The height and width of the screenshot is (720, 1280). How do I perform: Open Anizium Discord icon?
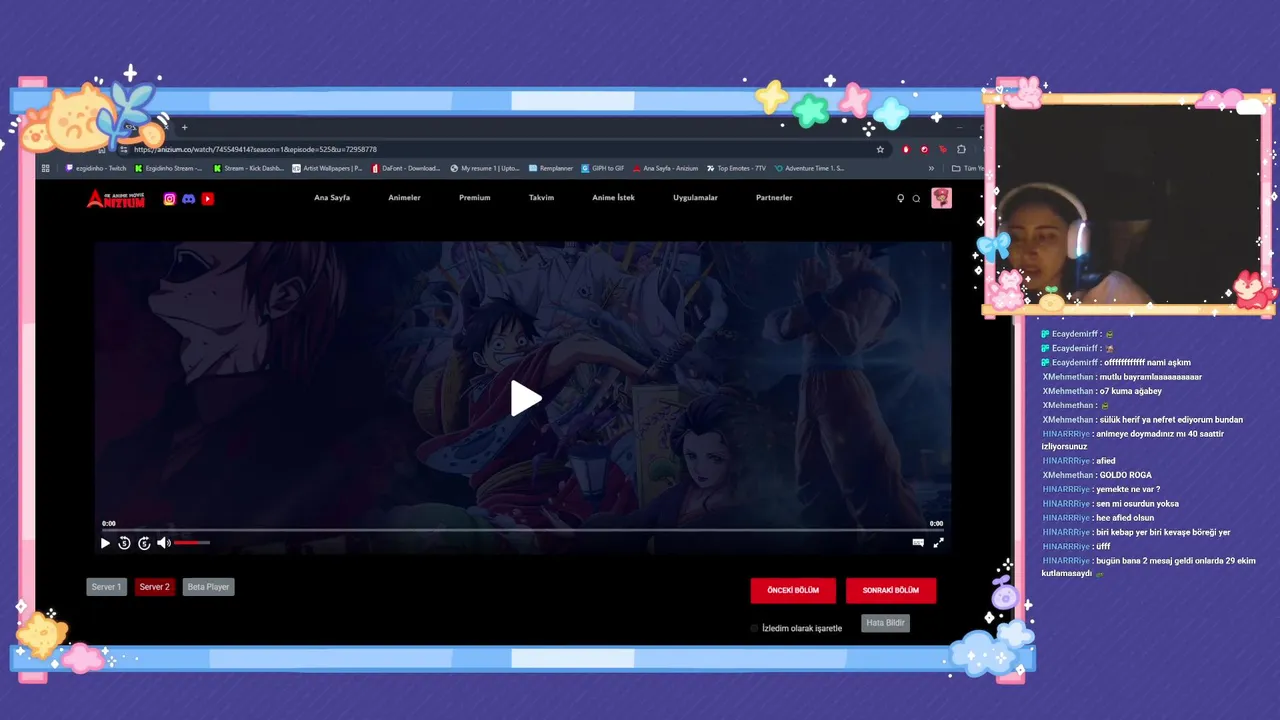pyautogui.click(x=188, y=199)
